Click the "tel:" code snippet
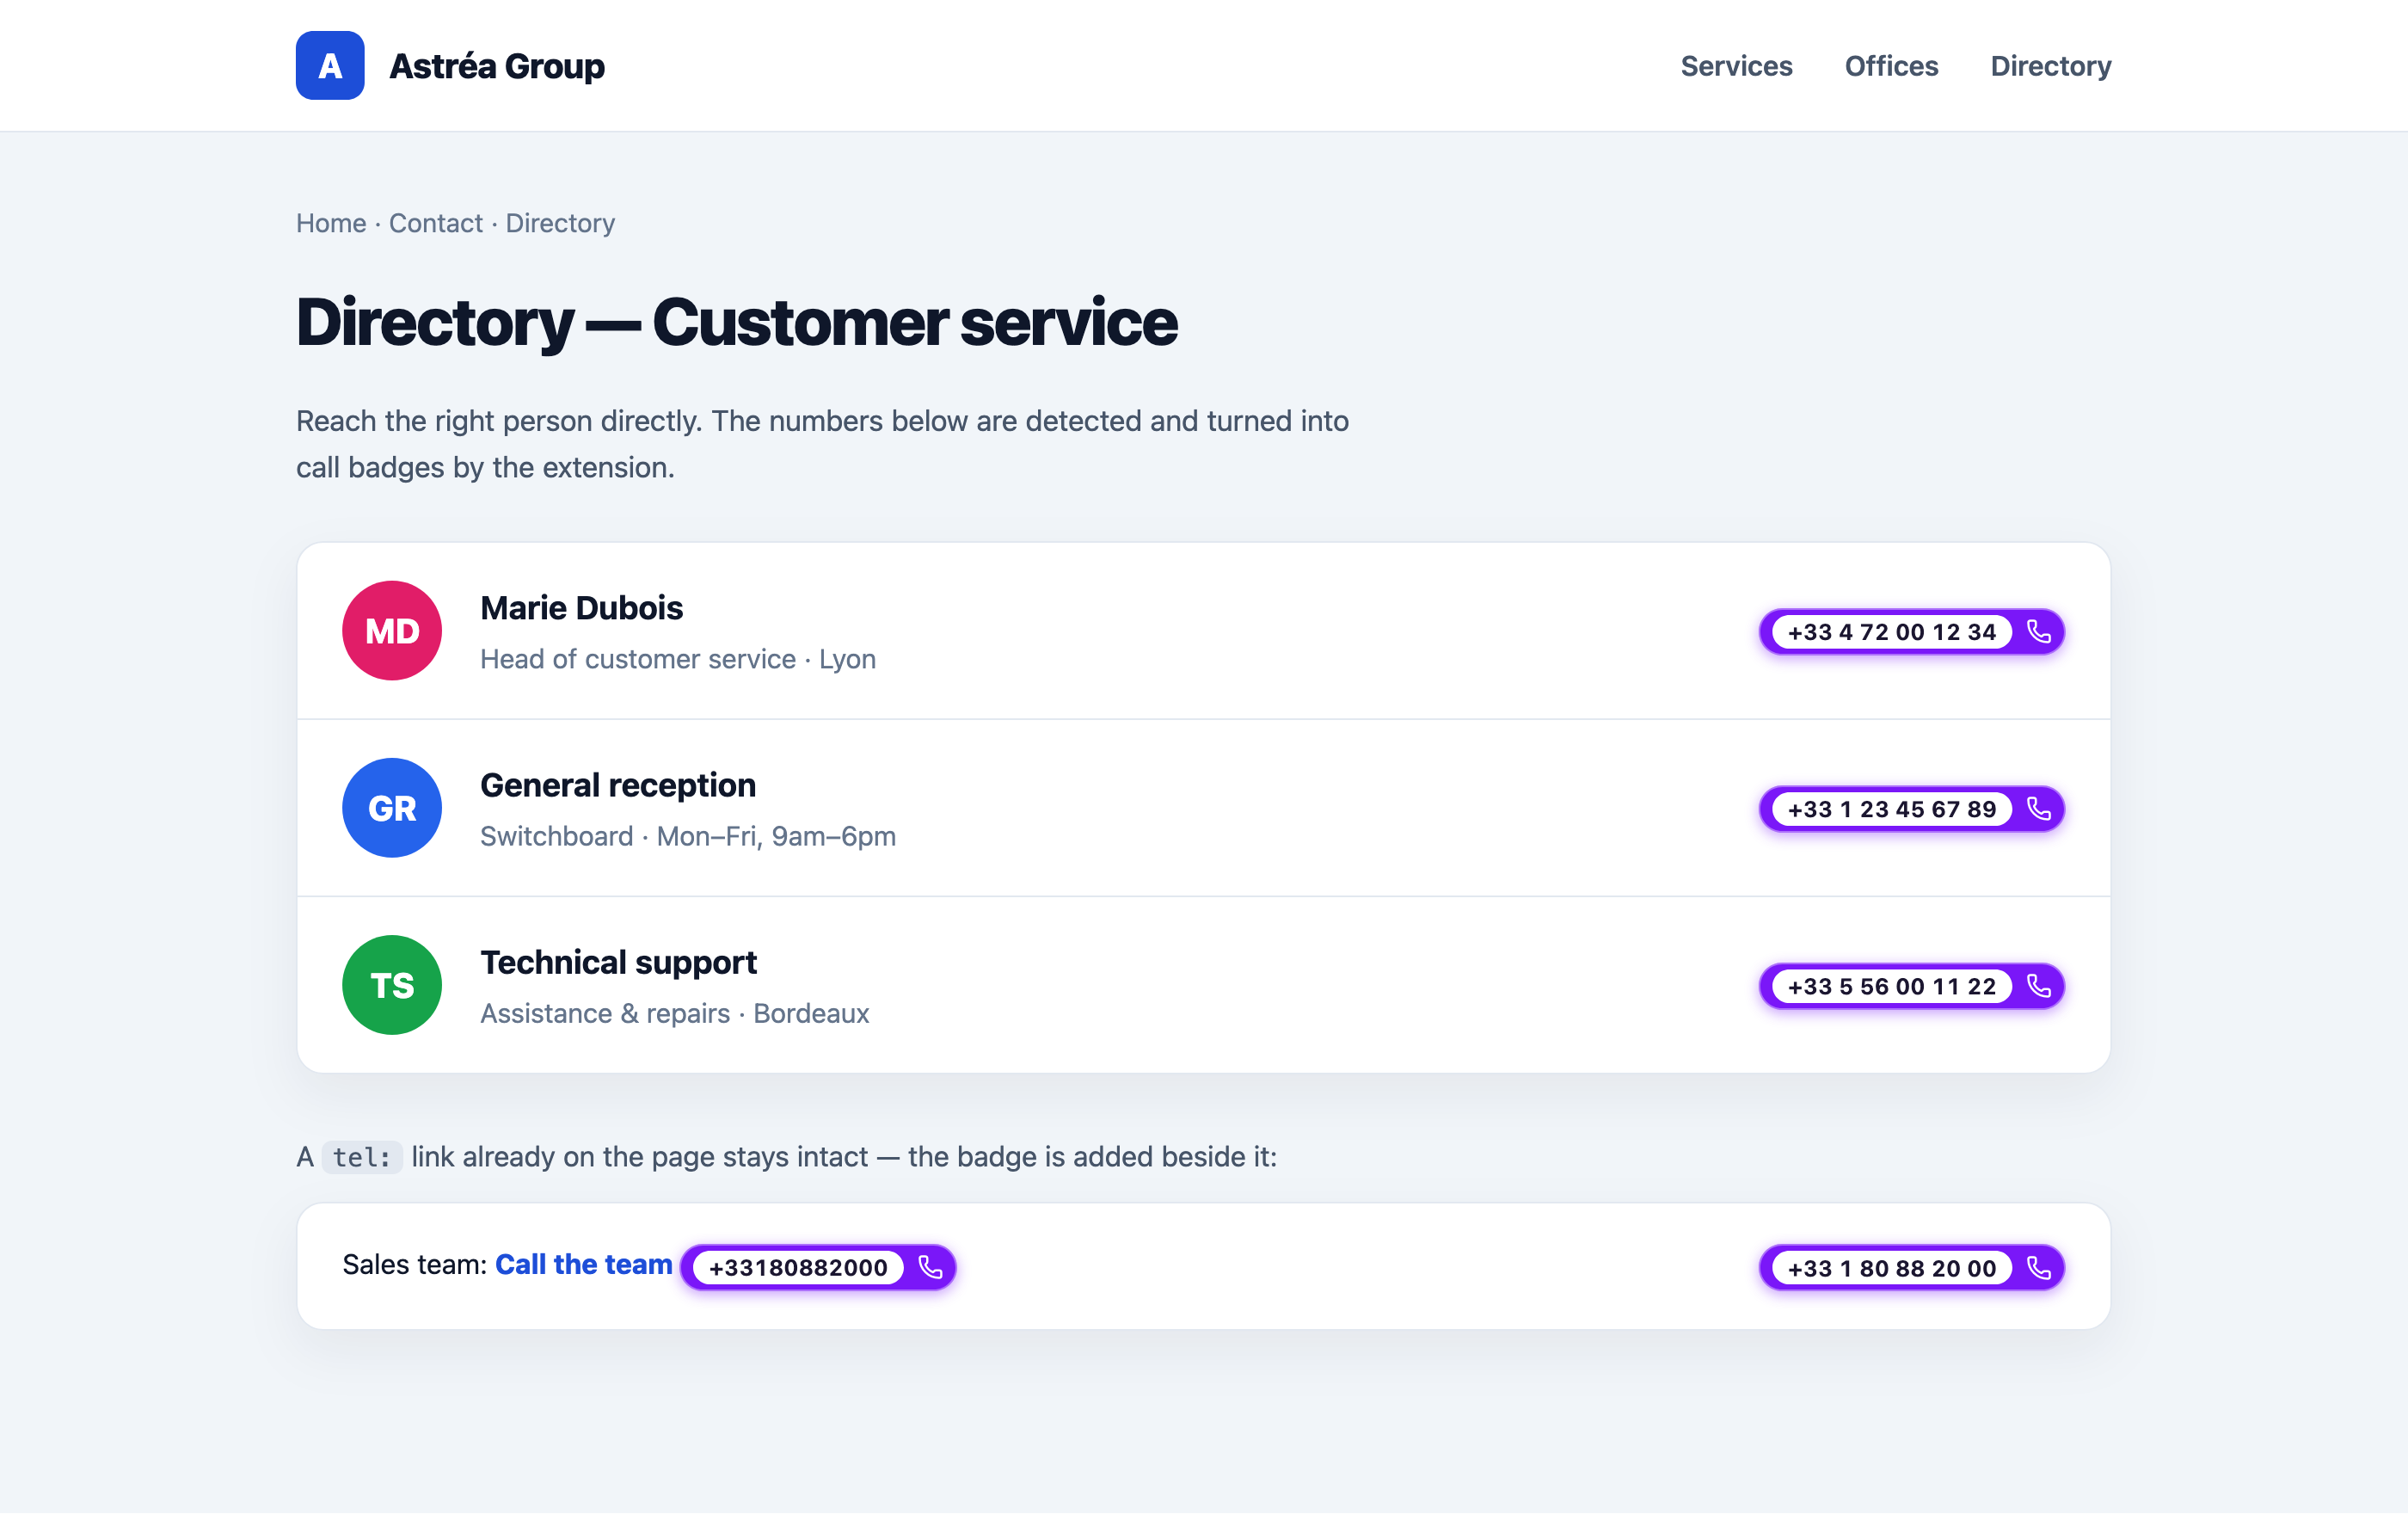The width and height of the screenshot is (2408, 1514). click(x=362, y=1157)
